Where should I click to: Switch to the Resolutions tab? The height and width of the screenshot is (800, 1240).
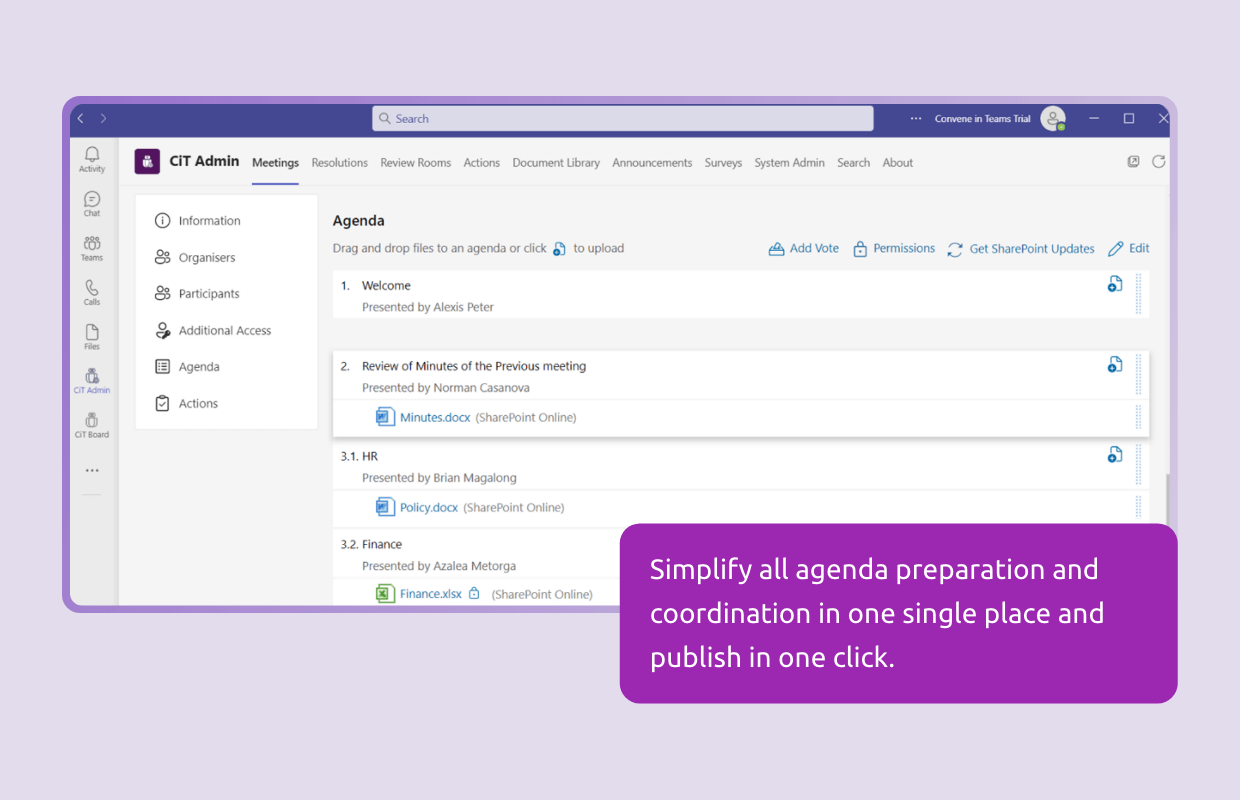(339, 163)
